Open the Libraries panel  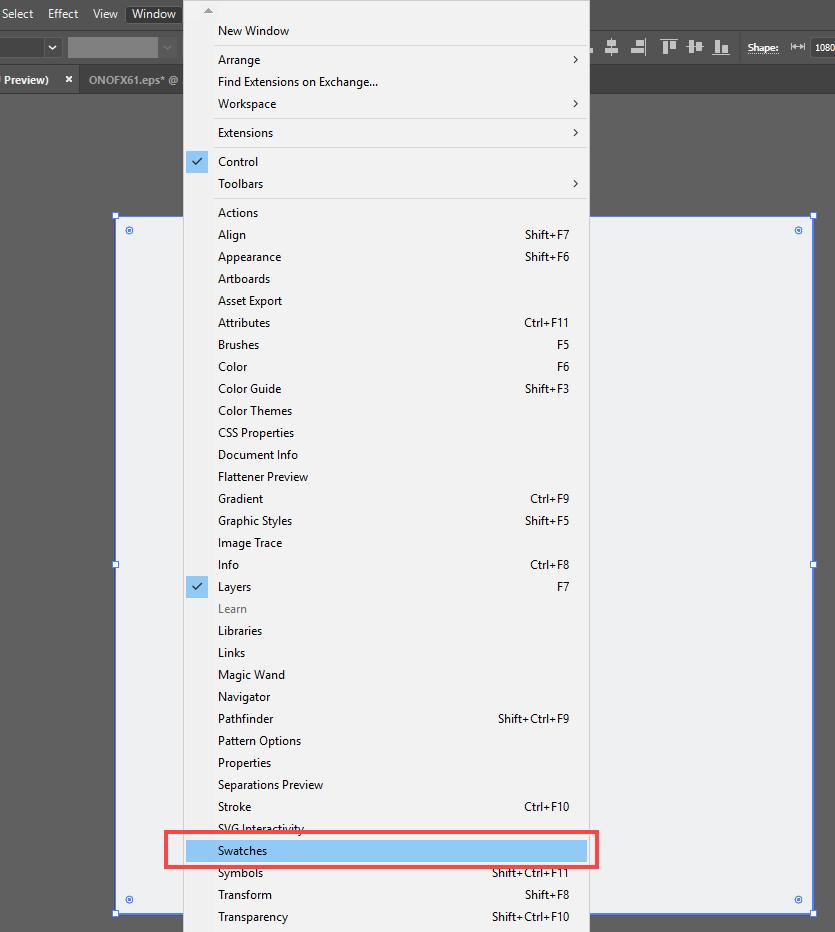[386, 631]
